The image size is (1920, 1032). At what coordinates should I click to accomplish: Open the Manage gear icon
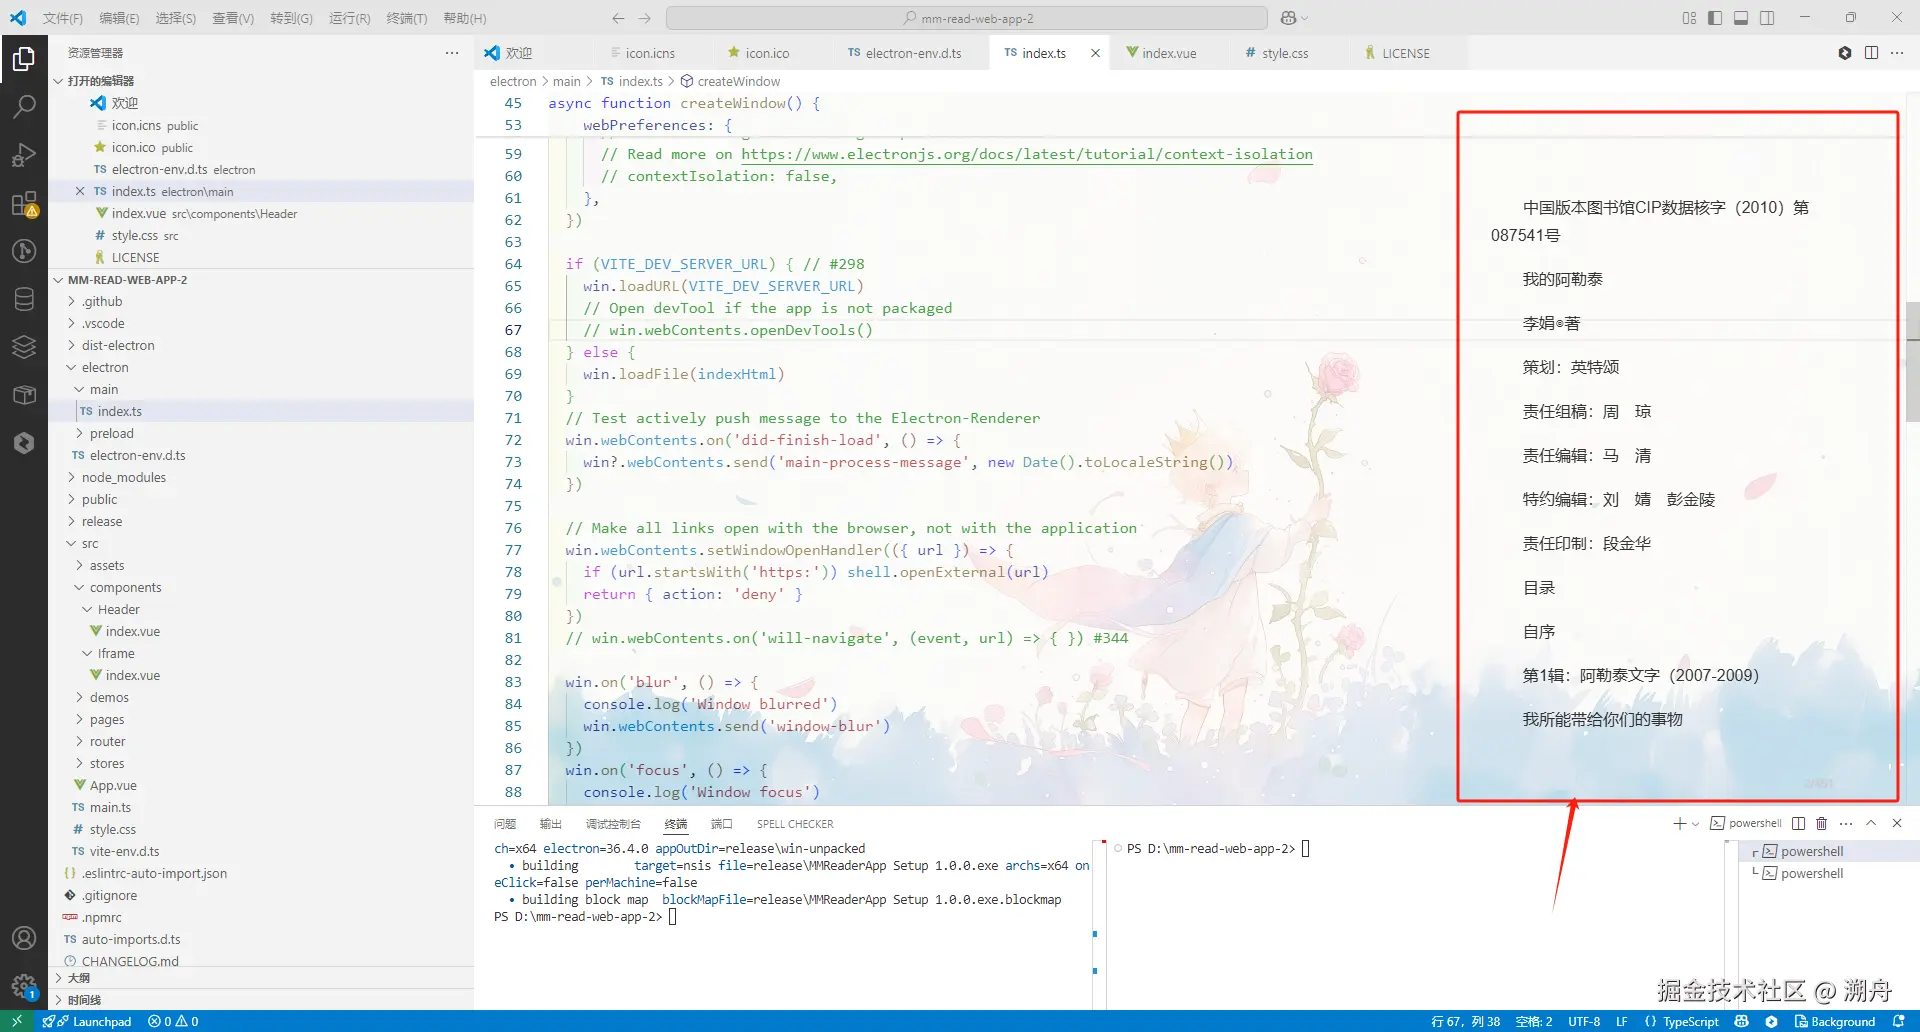click(24, 985)
